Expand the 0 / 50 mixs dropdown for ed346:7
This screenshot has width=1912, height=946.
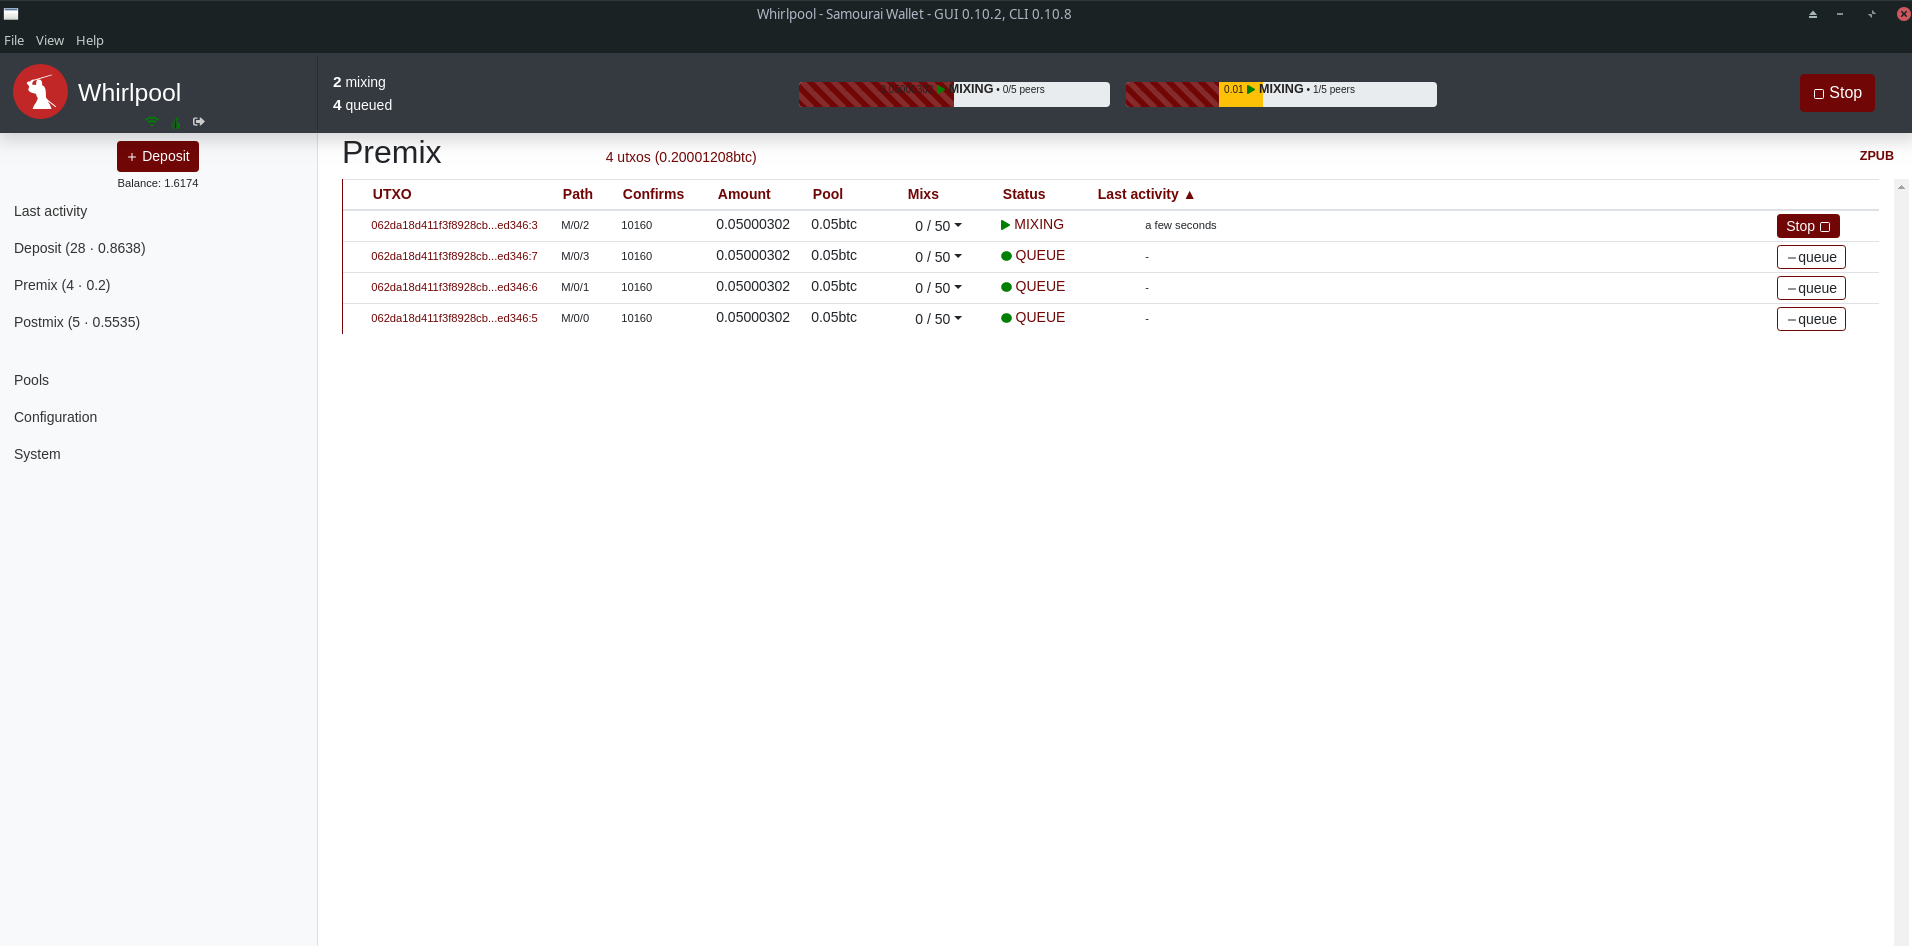(938, 257)
